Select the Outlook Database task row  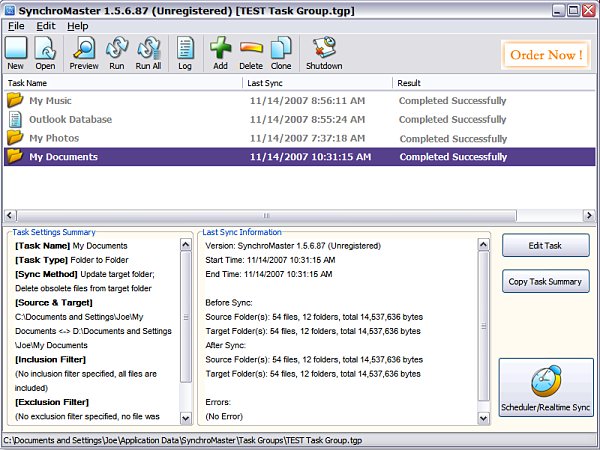(300, 119)
